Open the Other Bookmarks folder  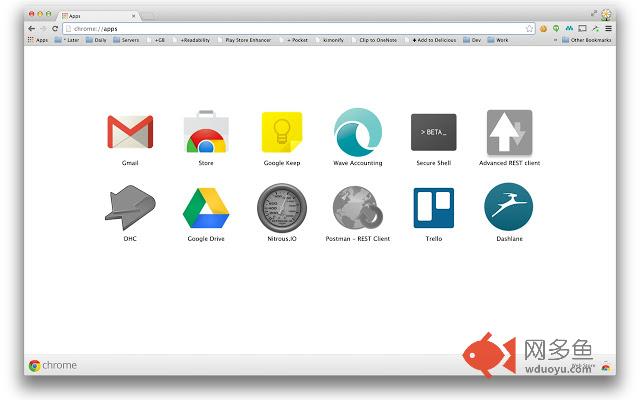[x=587, y=40]
